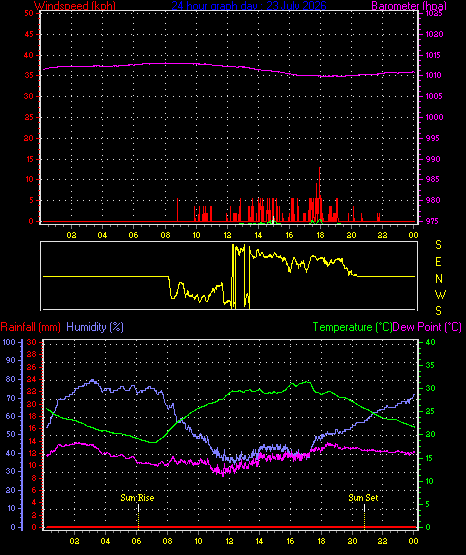Click the N wind direction label
Screen dimensions: 466x555
[439, 279]
